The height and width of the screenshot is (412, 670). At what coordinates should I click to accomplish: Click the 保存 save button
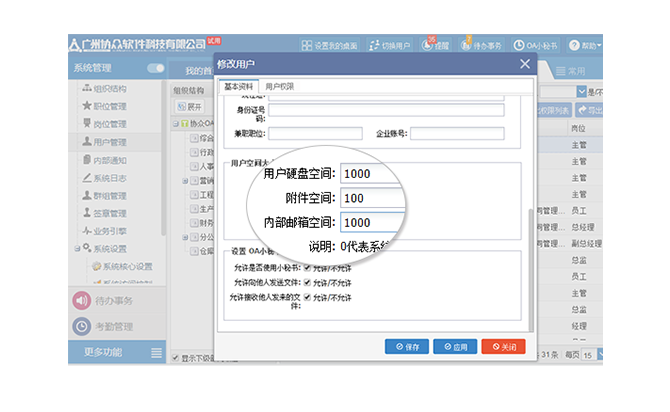[x=407, y=346]
